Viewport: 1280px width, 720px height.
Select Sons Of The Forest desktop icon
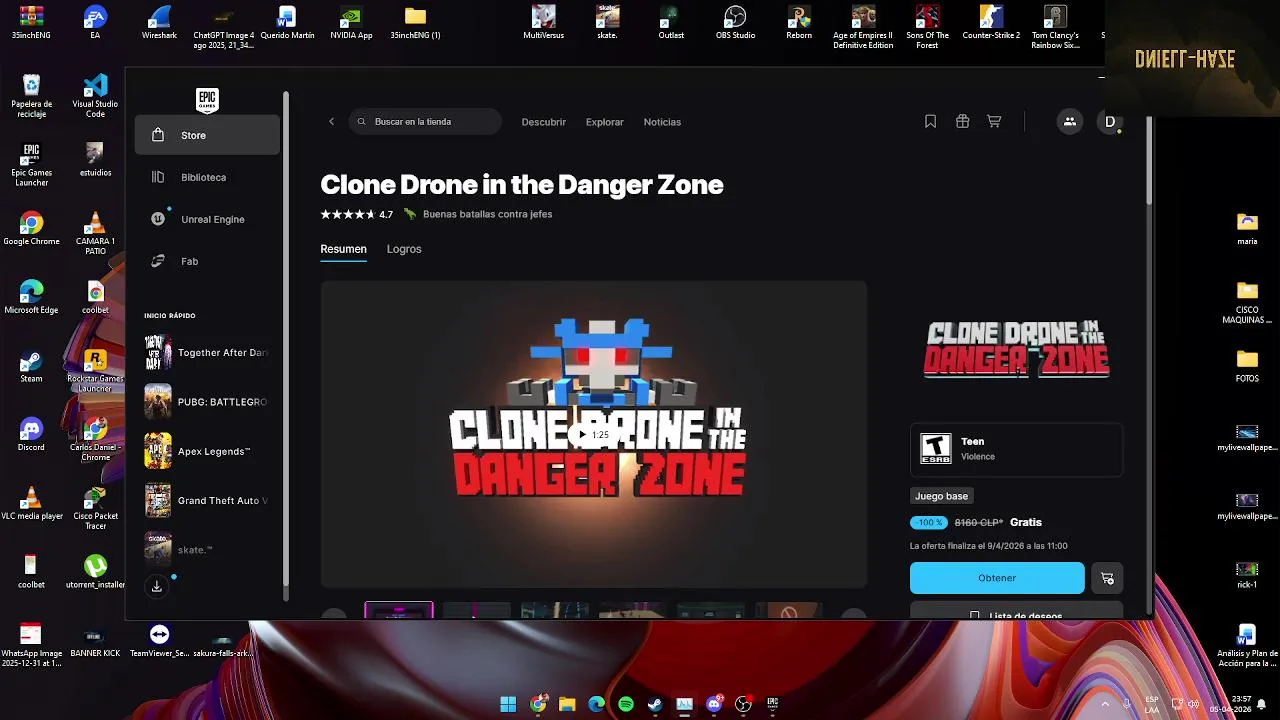pos(927,27)
